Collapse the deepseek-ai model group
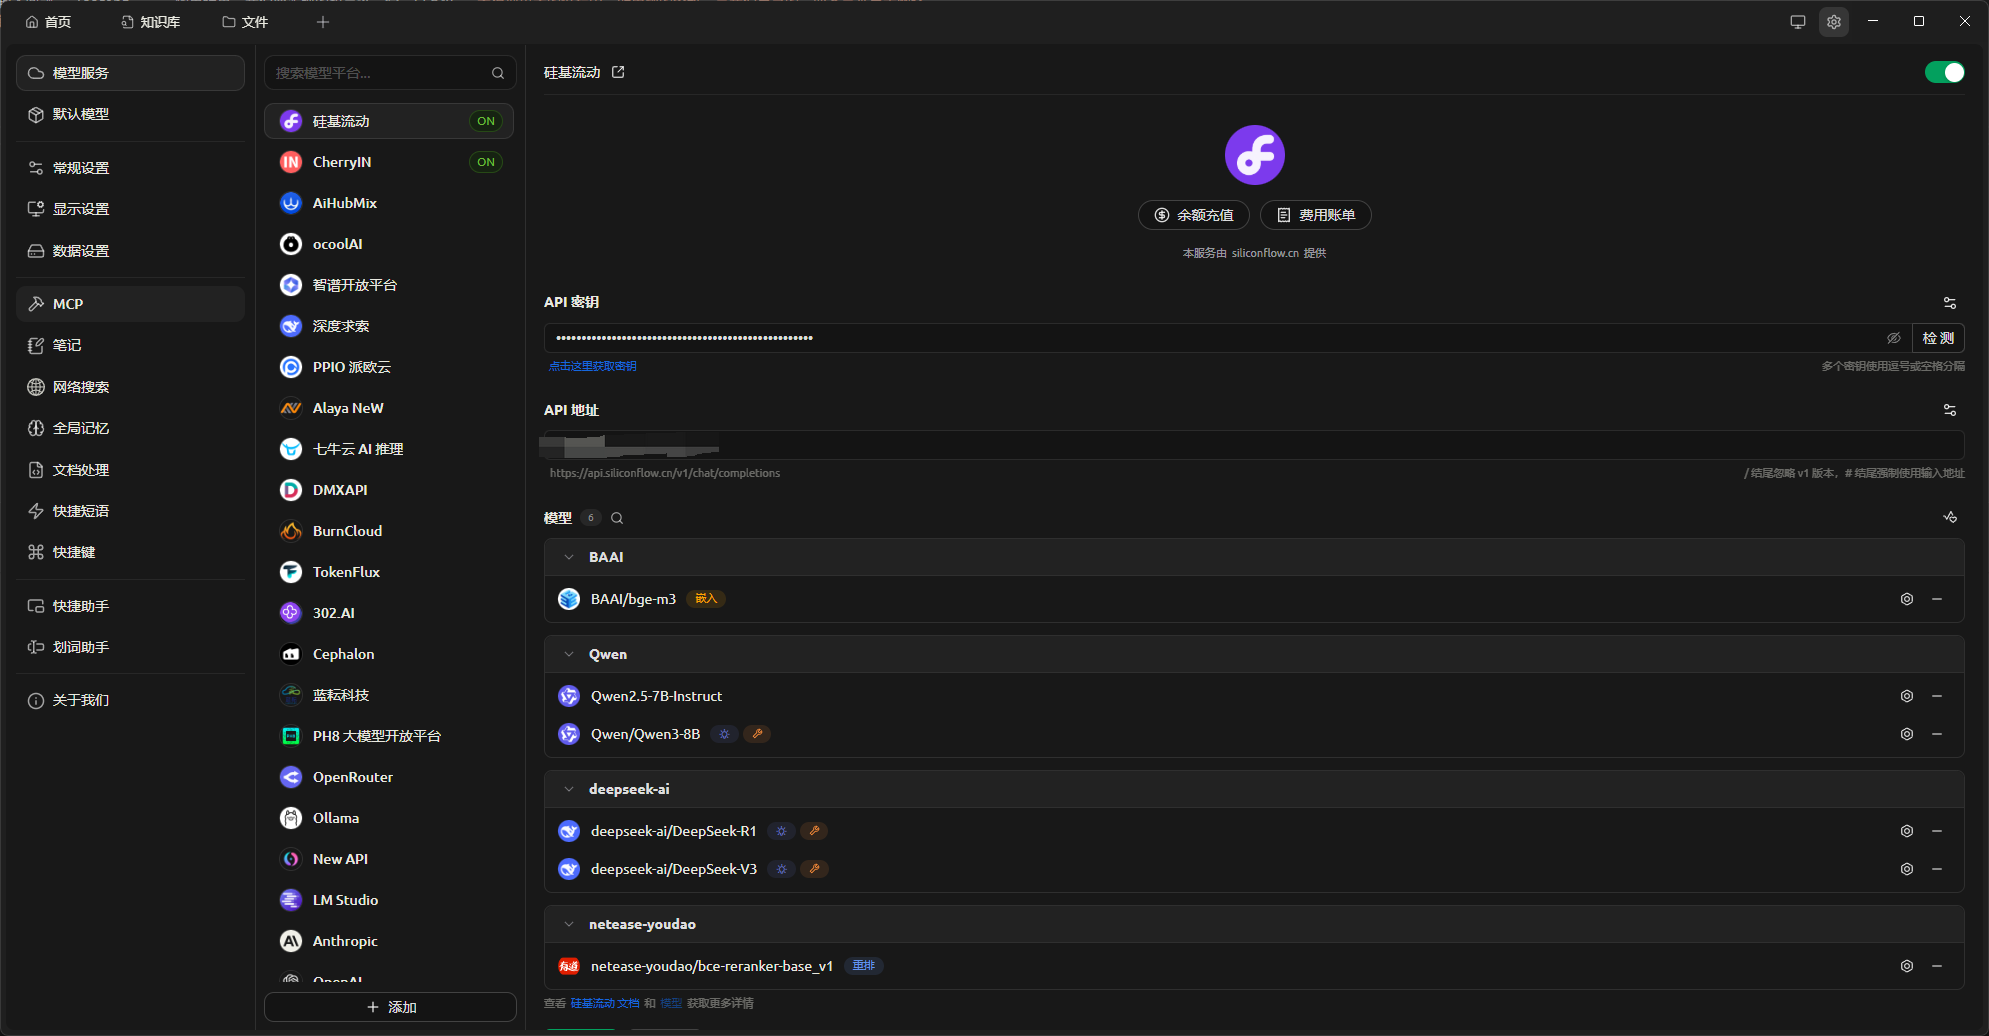 [x=569, y=789]
